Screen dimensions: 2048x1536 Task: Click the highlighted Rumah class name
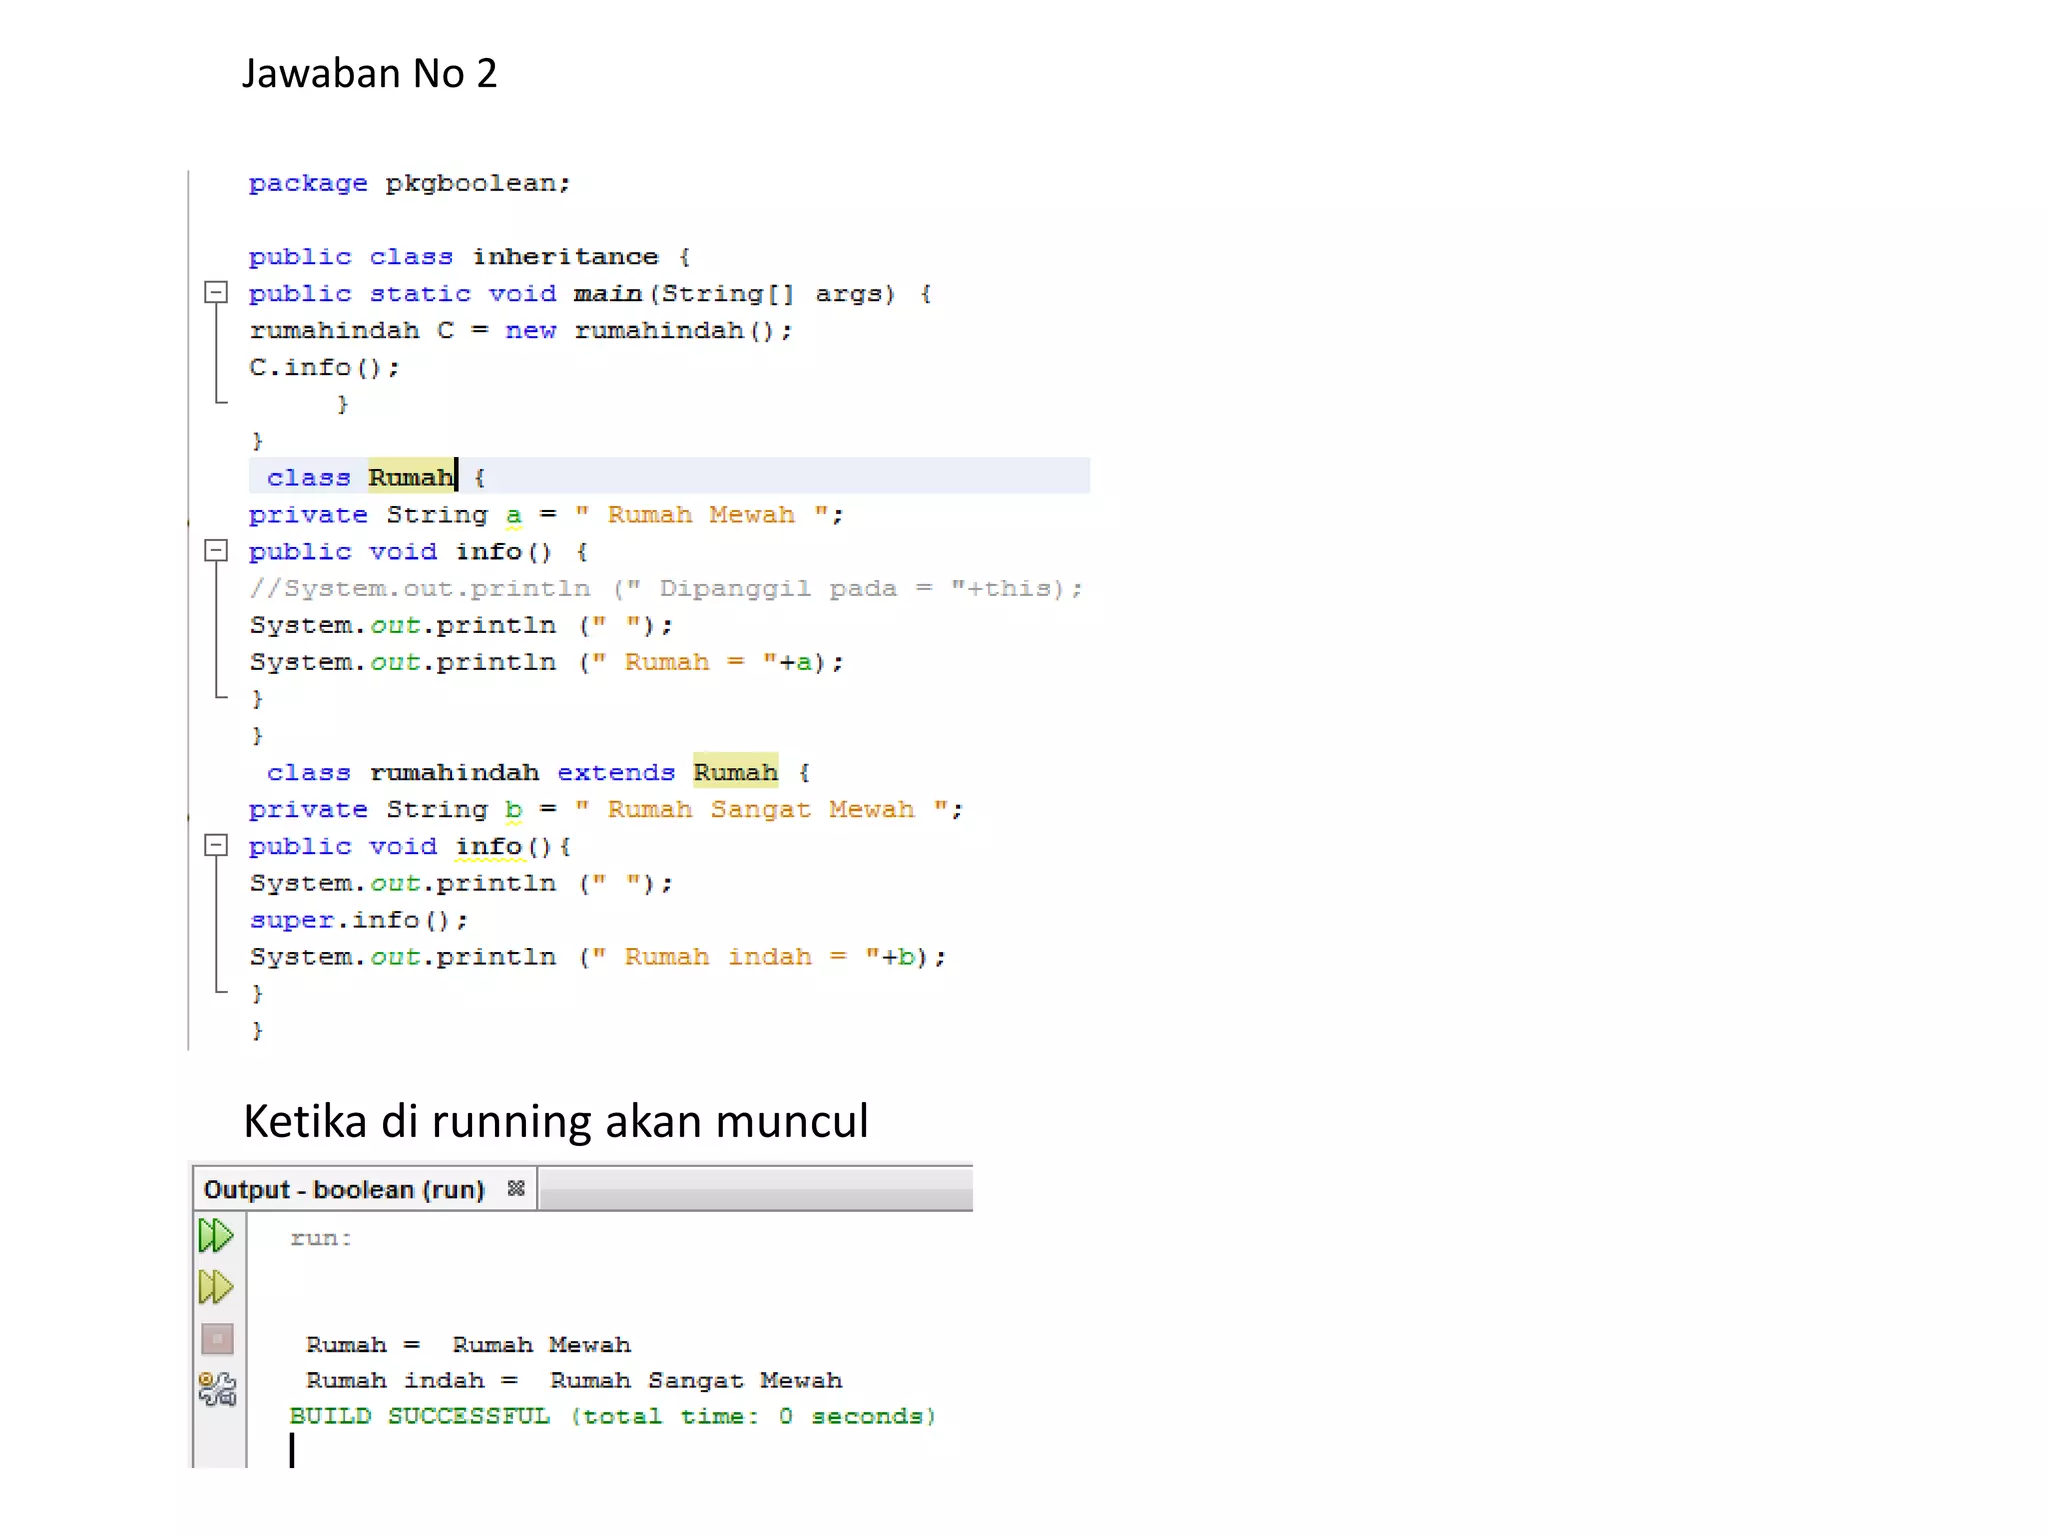click(410, 477)
